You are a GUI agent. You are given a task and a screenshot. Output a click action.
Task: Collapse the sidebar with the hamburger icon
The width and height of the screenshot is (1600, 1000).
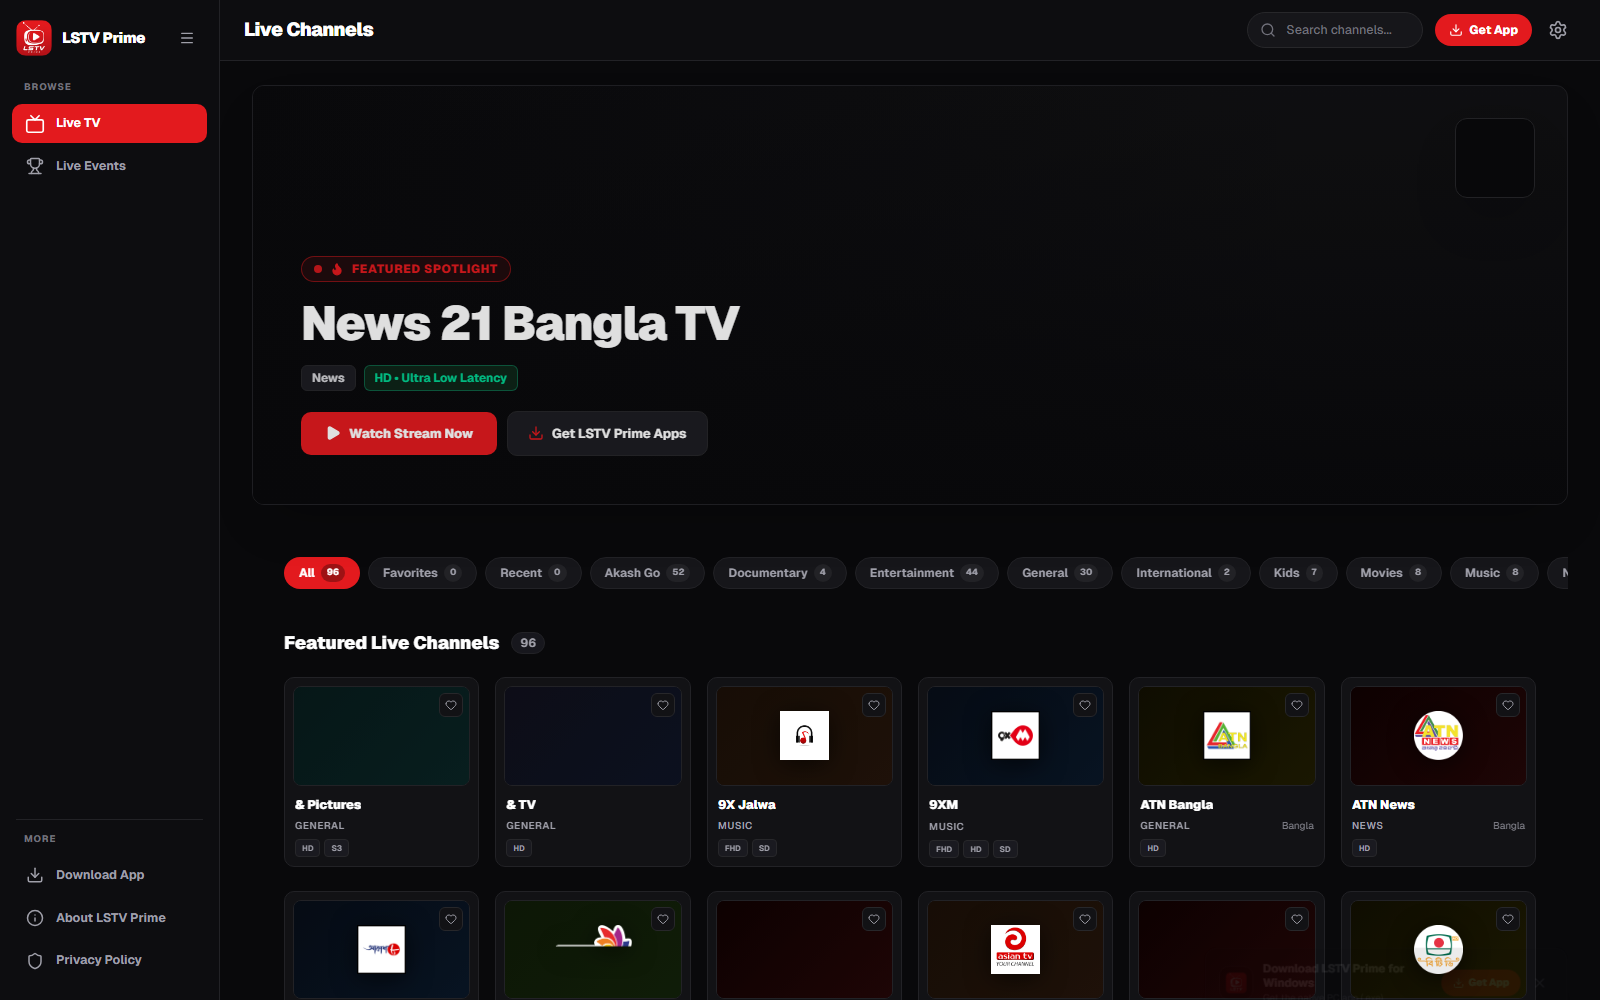[187, 38]
